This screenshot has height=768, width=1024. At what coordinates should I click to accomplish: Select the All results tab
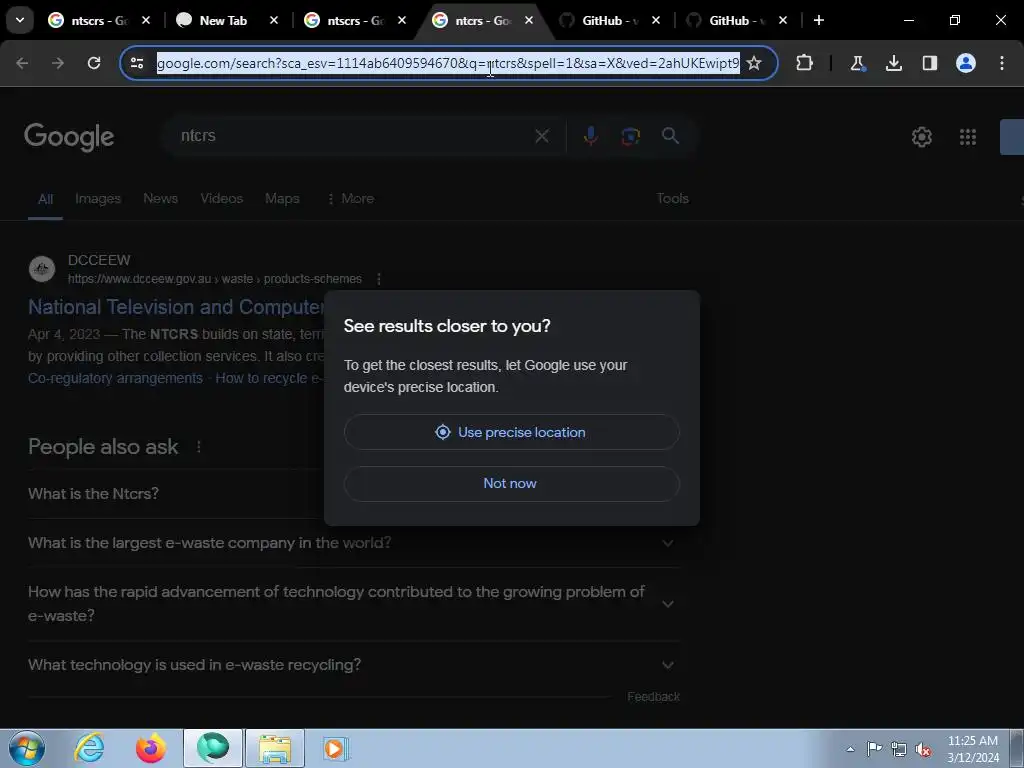(45, 199)
